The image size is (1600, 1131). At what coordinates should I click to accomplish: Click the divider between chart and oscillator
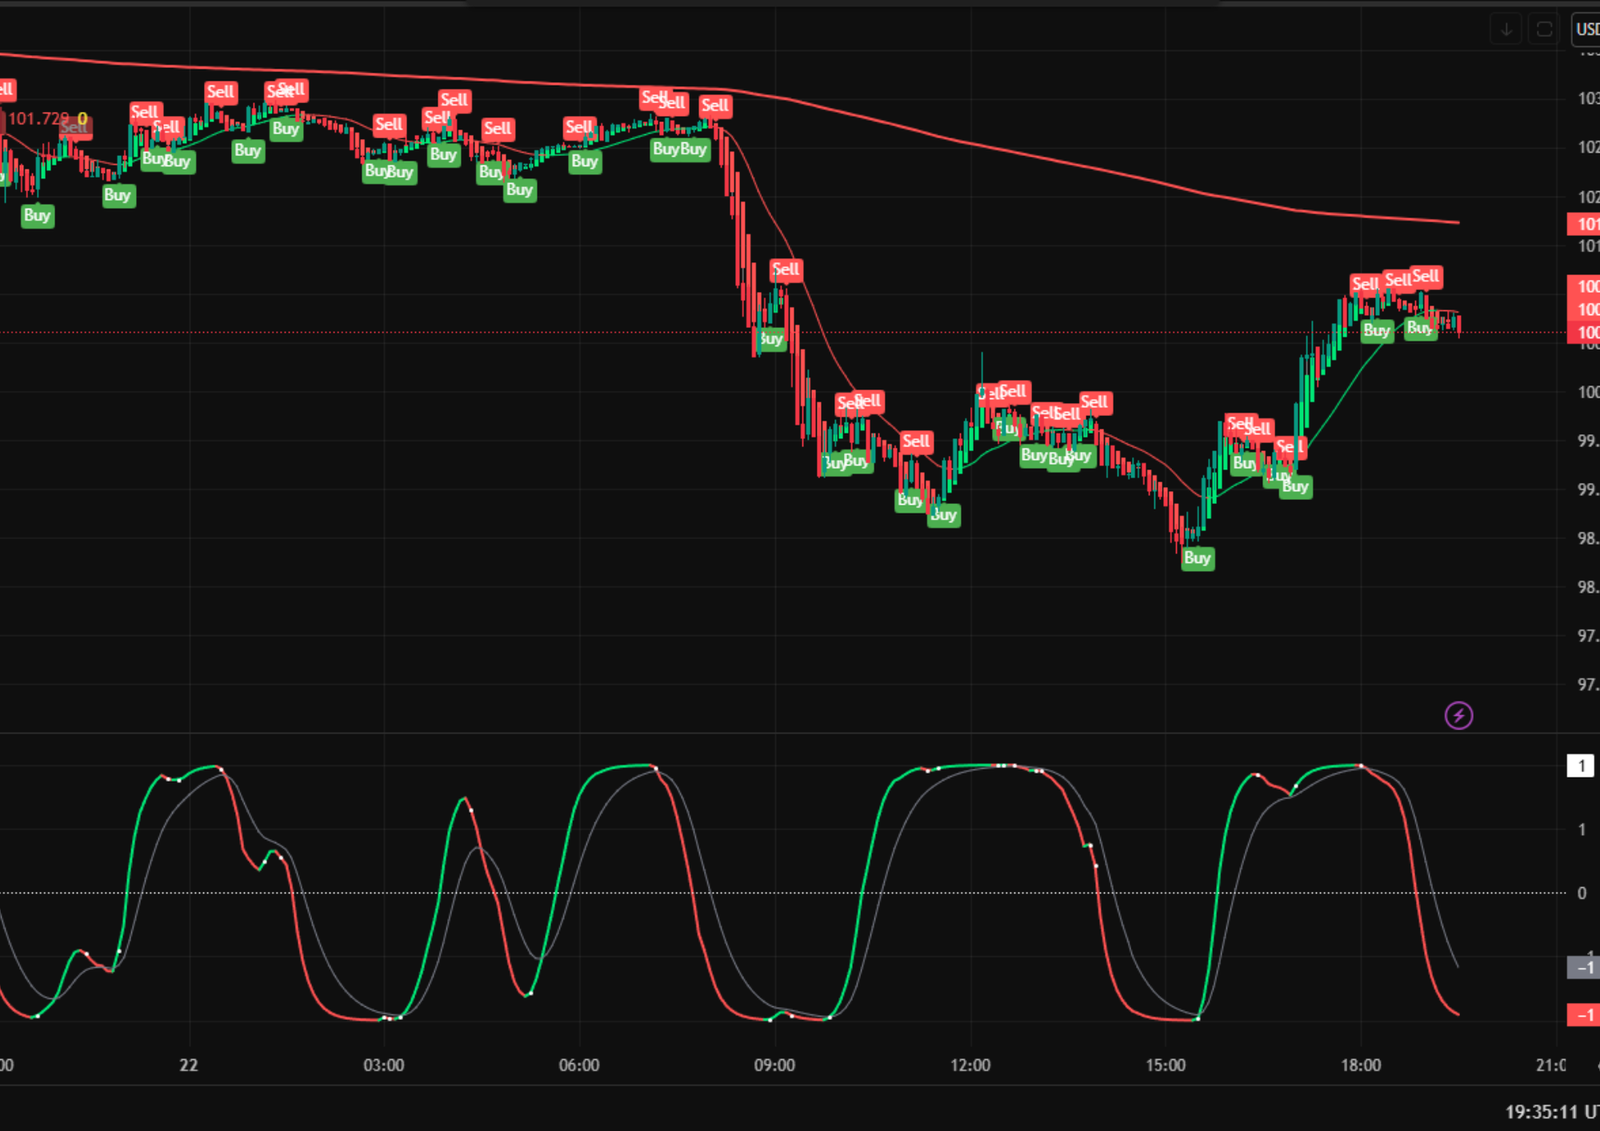[x=780, y=734]
